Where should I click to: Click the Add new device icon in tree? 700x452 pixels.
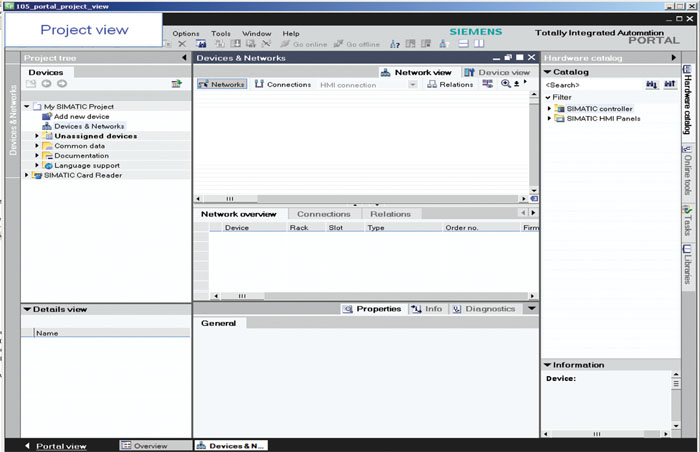[47, 117]
